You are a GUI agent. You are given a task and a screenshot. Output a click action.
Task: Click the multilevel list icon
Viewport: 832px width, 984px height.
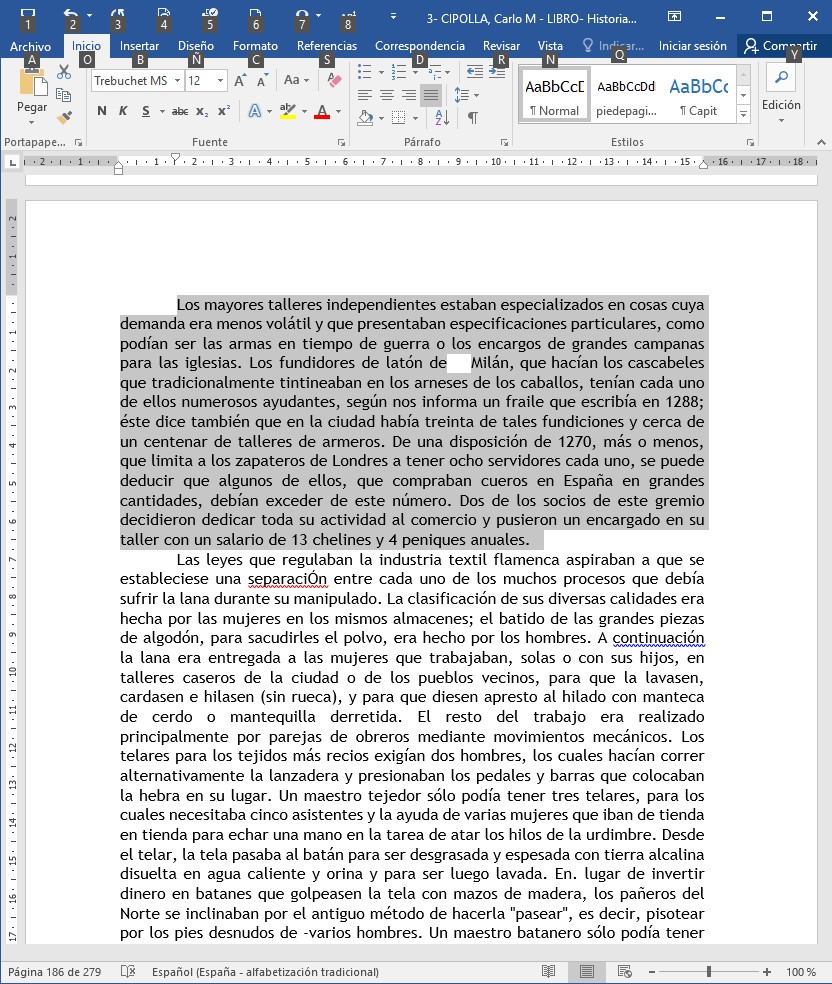(434, 72)
